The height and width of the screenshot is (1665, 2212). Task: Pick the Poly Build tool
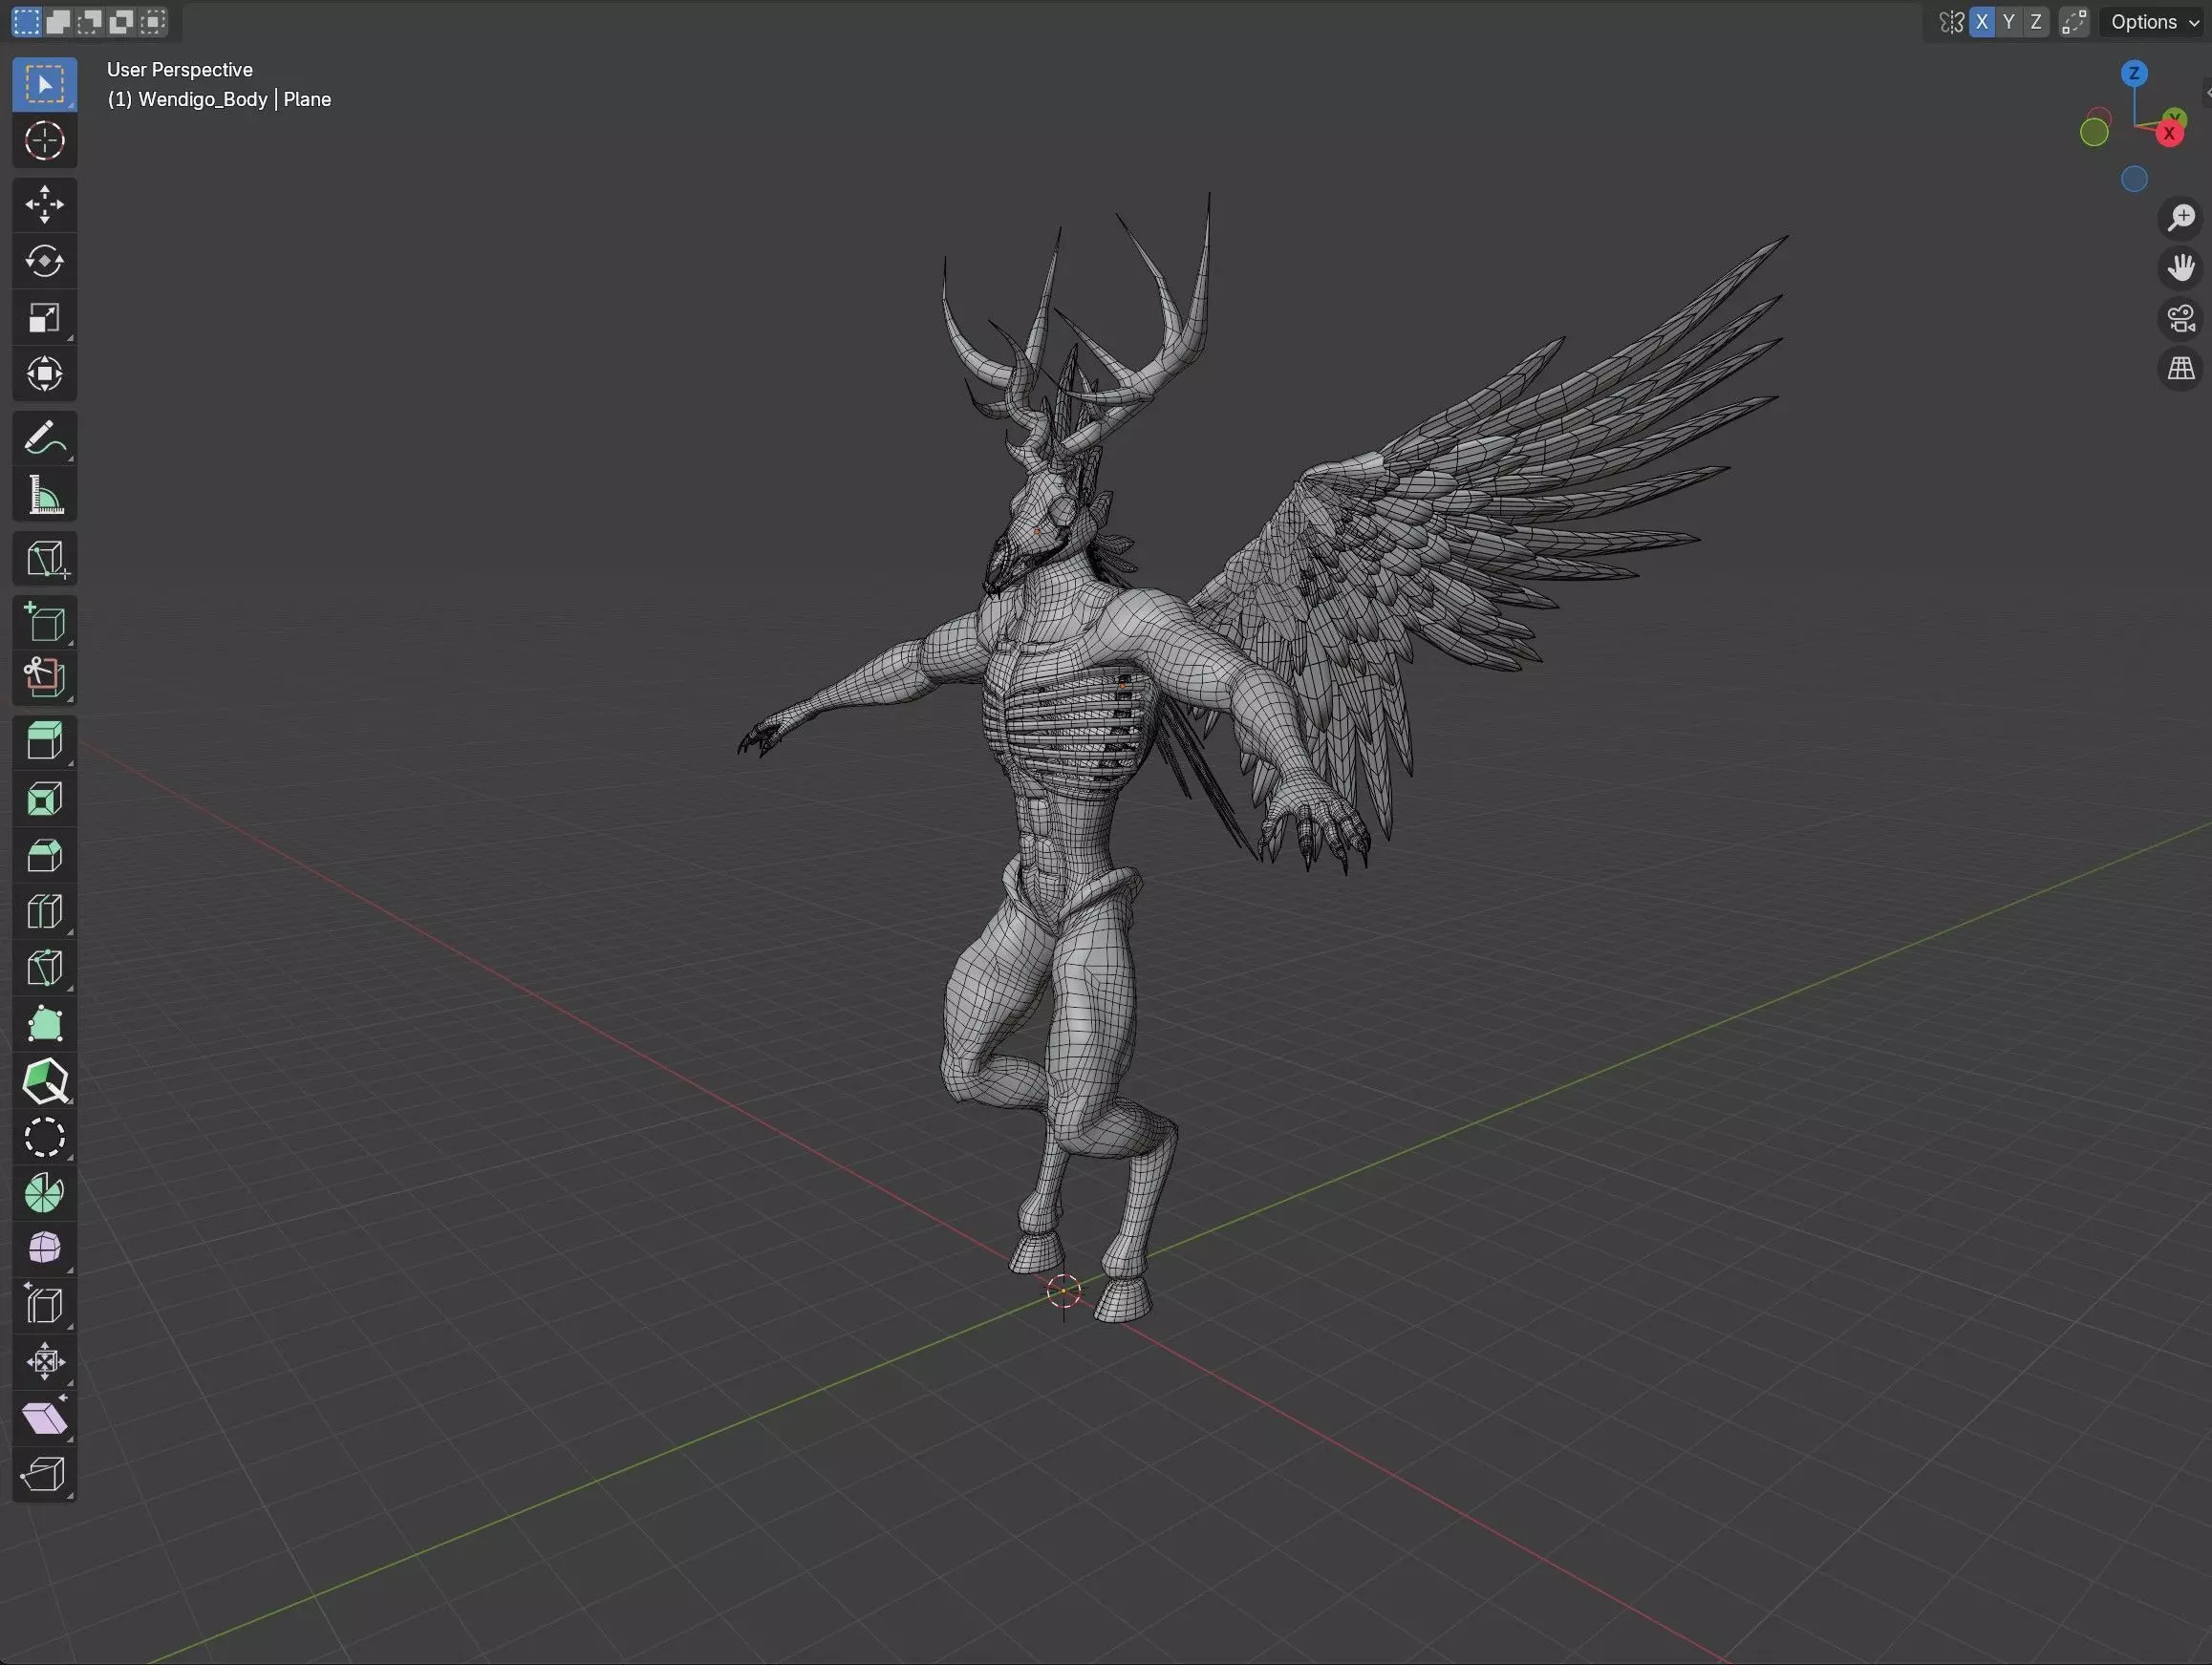tap(44, 1025)
